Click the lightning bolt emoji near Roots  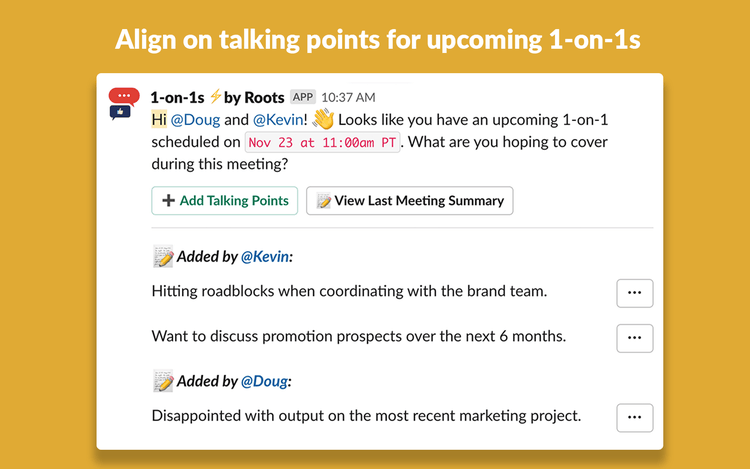215,96
